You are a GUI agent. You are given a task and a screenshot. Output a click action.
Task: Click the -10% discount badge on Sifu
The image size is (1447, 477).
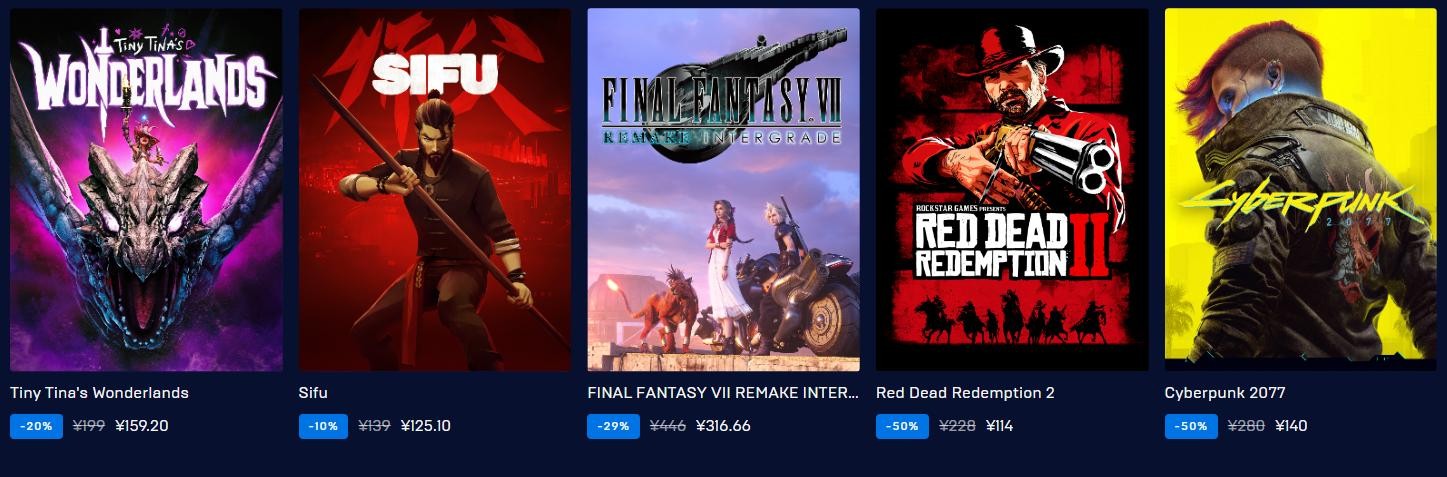324,426
